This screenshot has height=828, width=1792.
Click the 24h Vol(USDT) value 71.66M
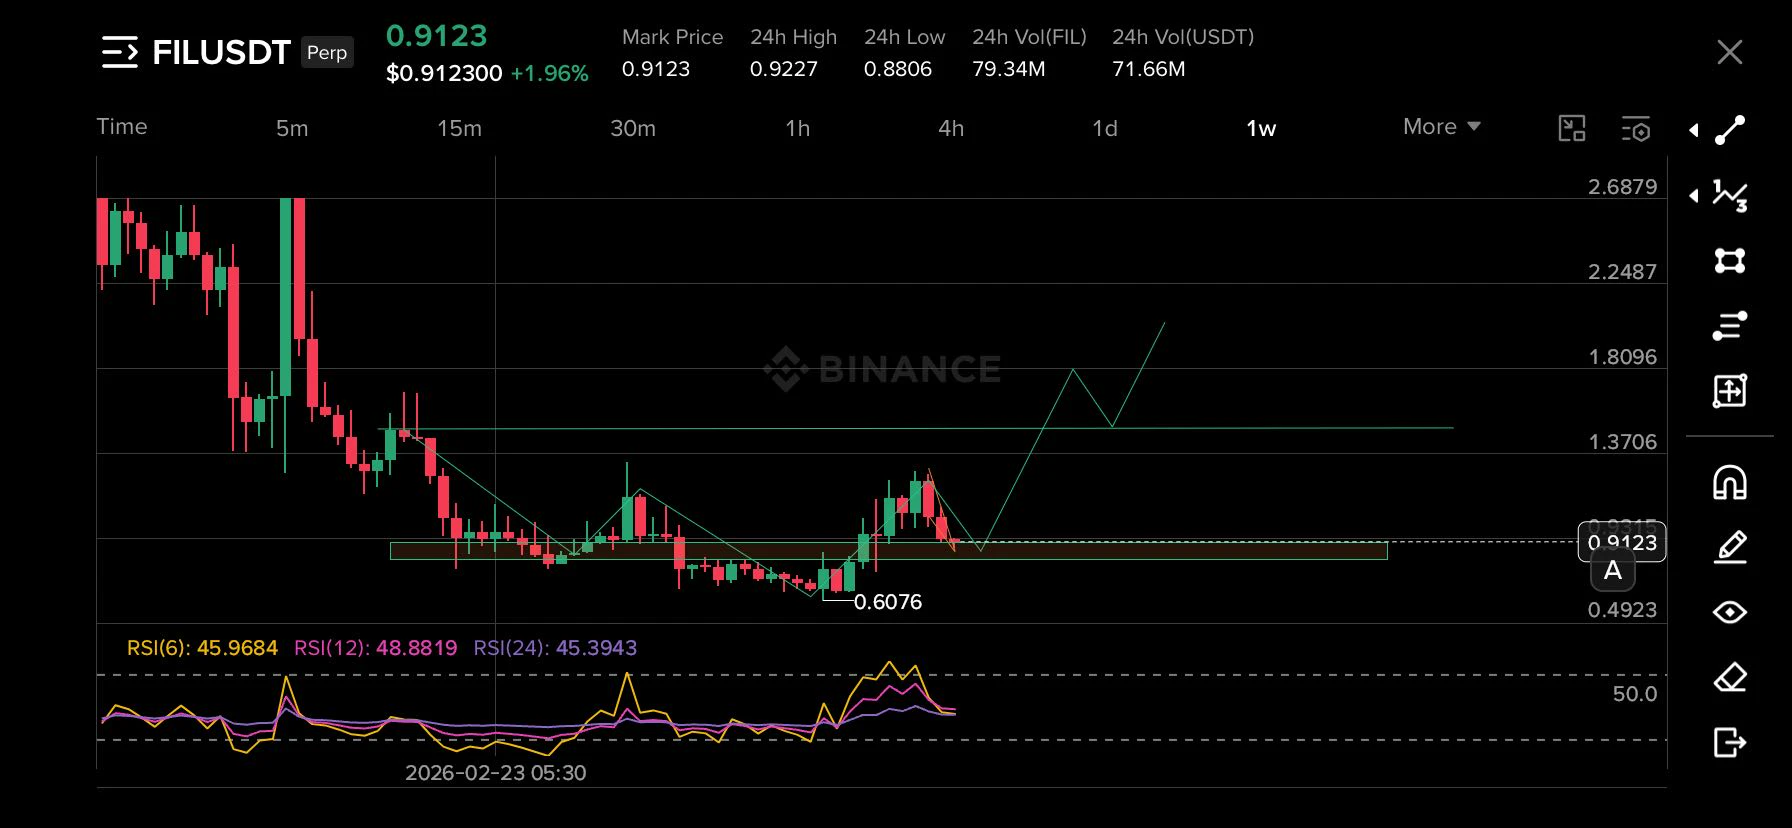click(x=1149, y=69)
